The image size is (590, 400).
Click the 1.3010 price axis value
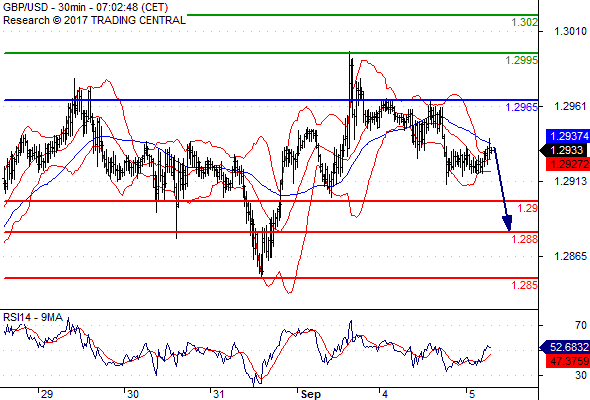570,31
